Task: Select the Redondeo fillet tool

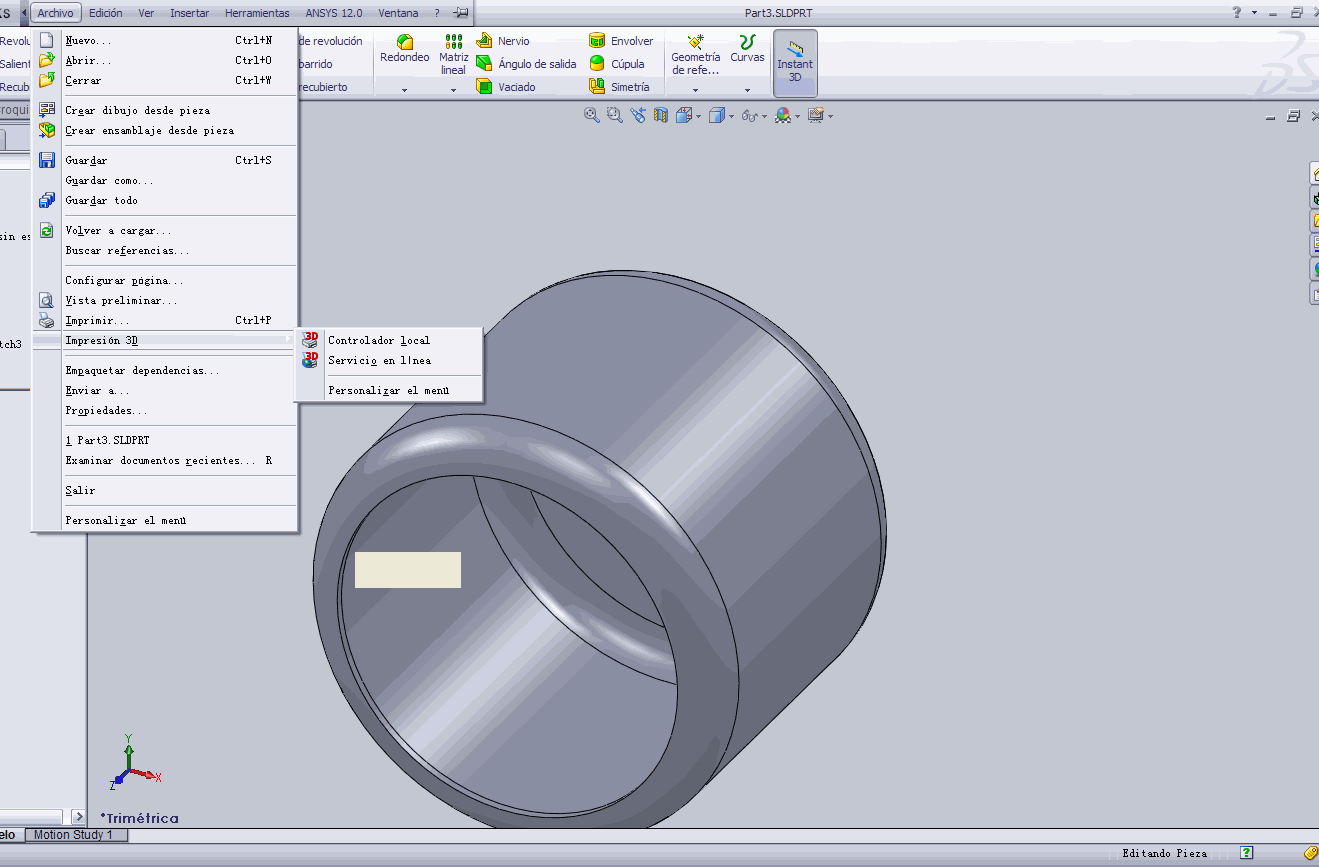Action: click(x=405, y=49)
